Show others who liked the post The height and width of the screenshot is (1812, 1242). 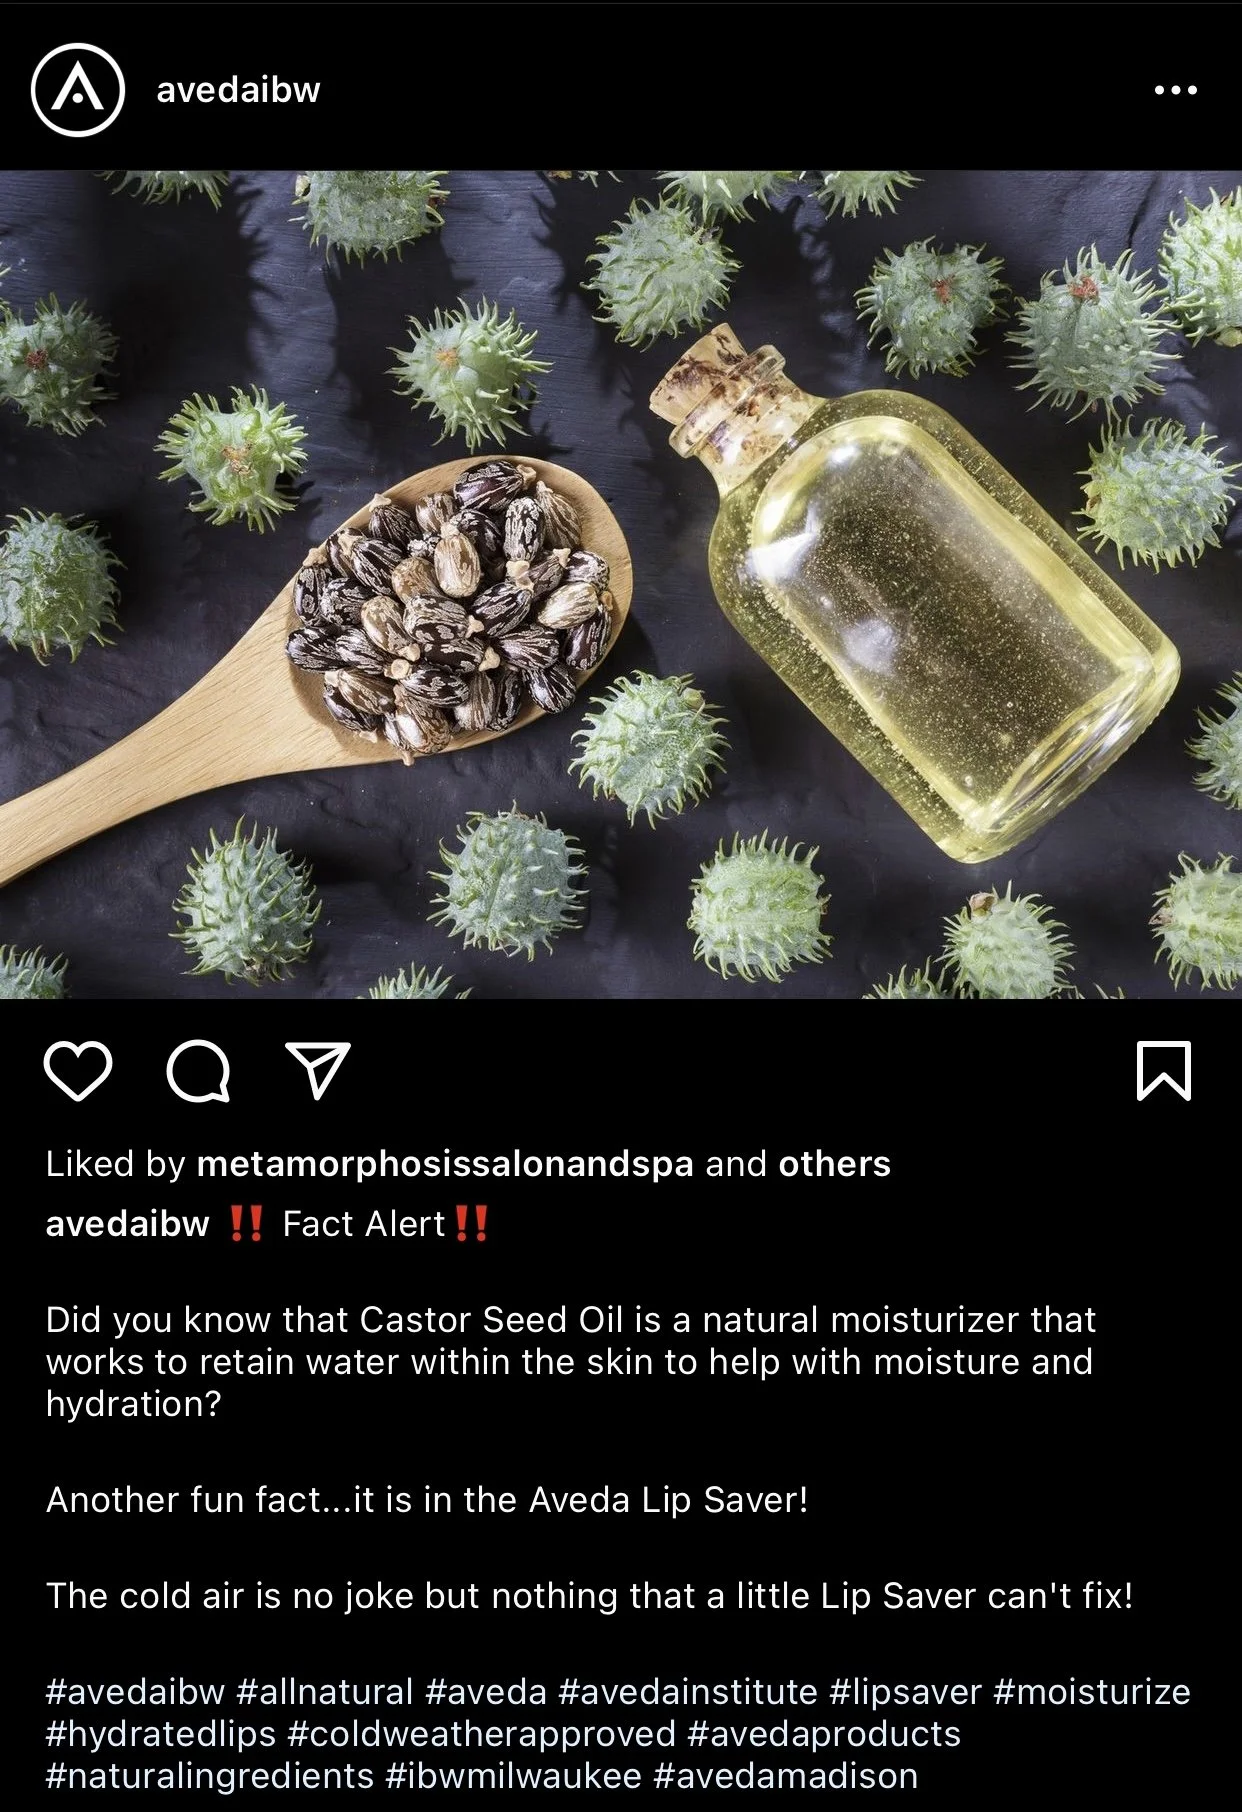[834, 1164]
